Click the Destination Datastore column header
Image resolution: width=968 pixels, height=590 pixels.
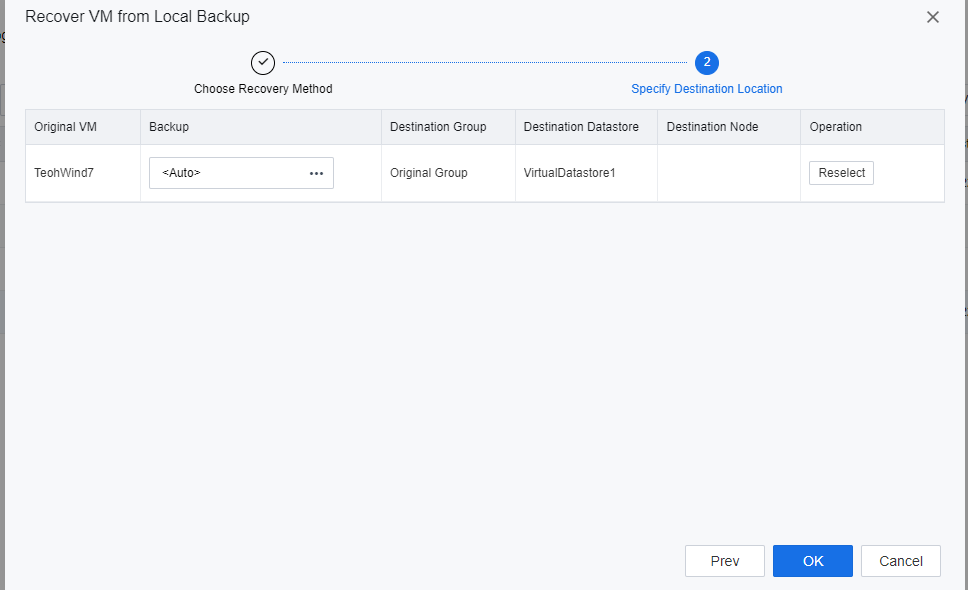point(581,127)
